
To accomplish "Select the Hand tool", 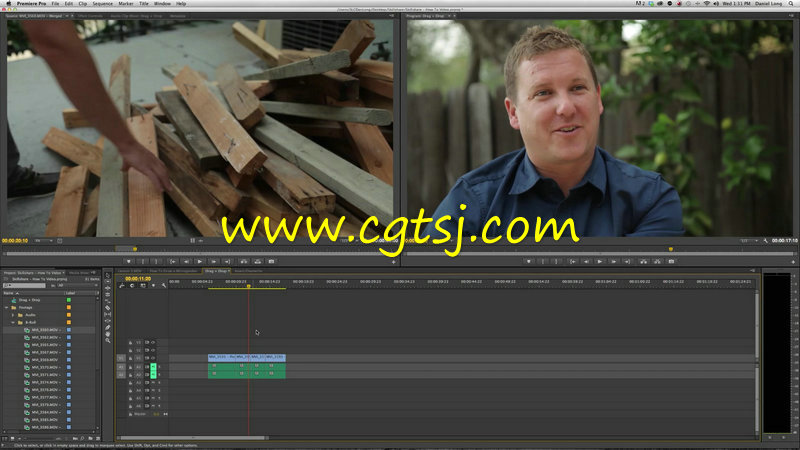I will coord(108,334).
